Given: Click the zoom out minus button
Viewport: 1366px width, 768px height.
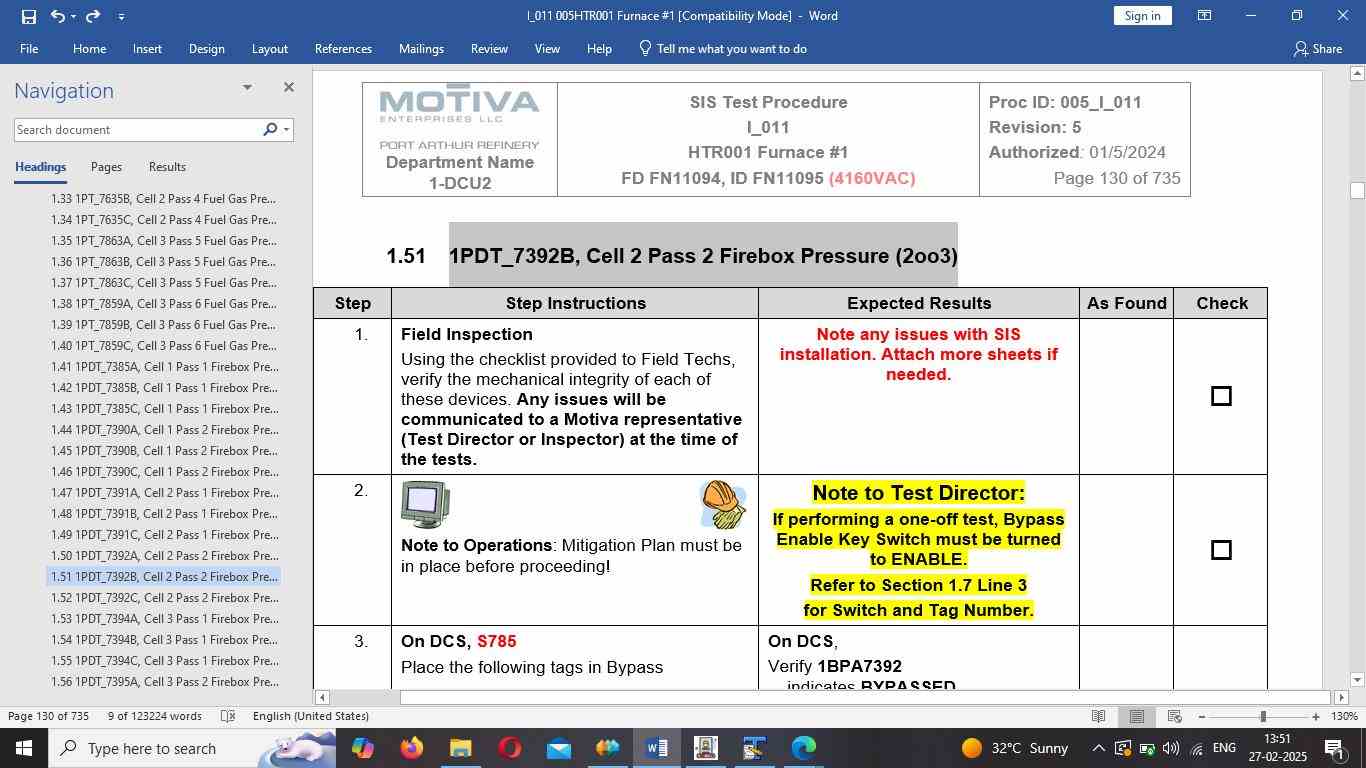Looking at the screenshot, I should point(1202,717).
